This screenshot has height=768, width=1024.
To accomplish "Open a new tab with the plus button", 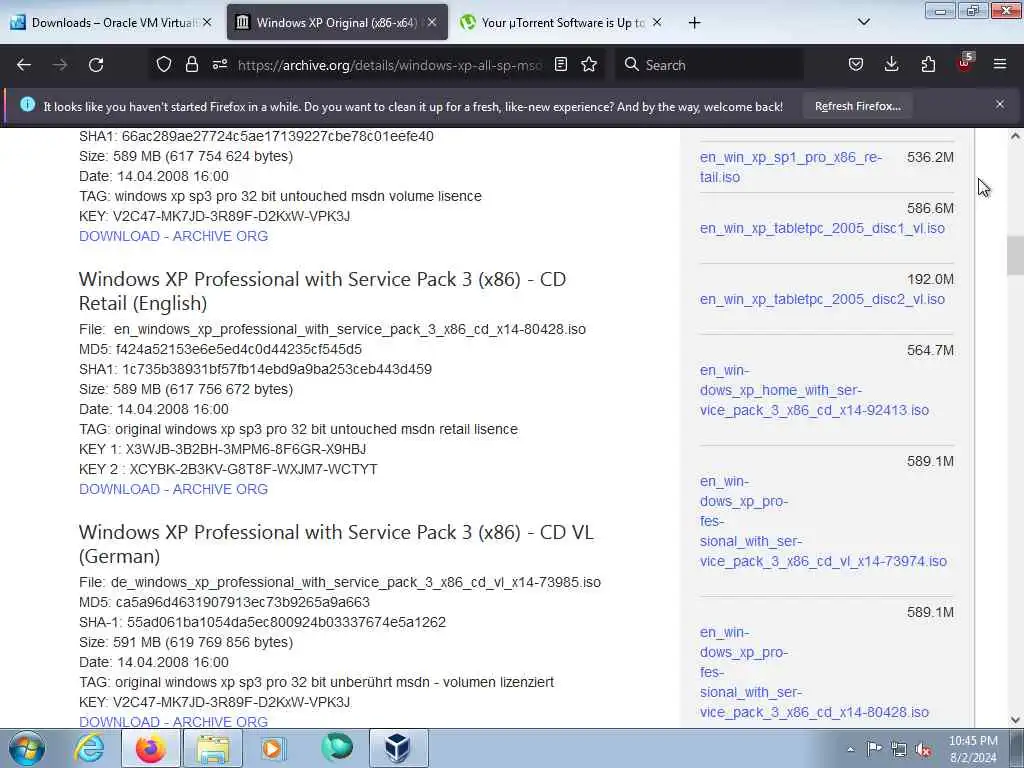I will point(694,23).
